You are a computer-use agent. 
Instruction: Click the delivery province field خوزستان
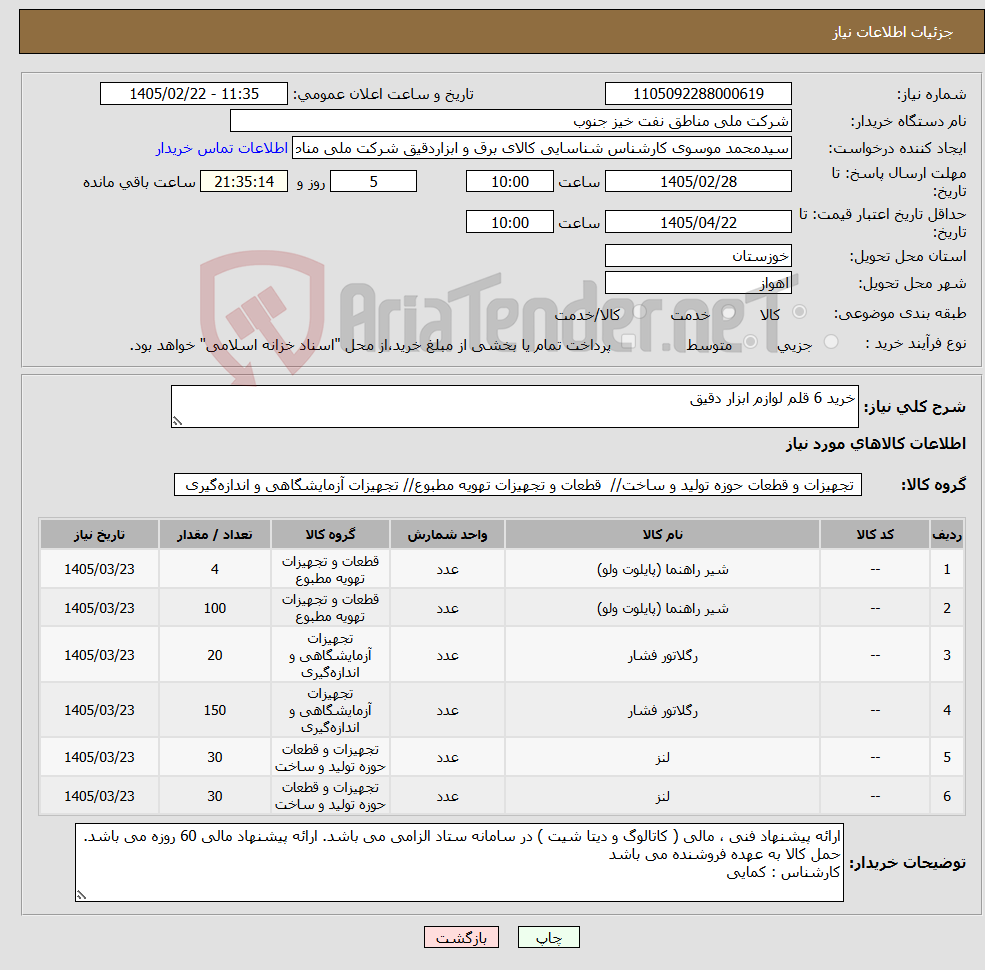[x=698, y=256]
